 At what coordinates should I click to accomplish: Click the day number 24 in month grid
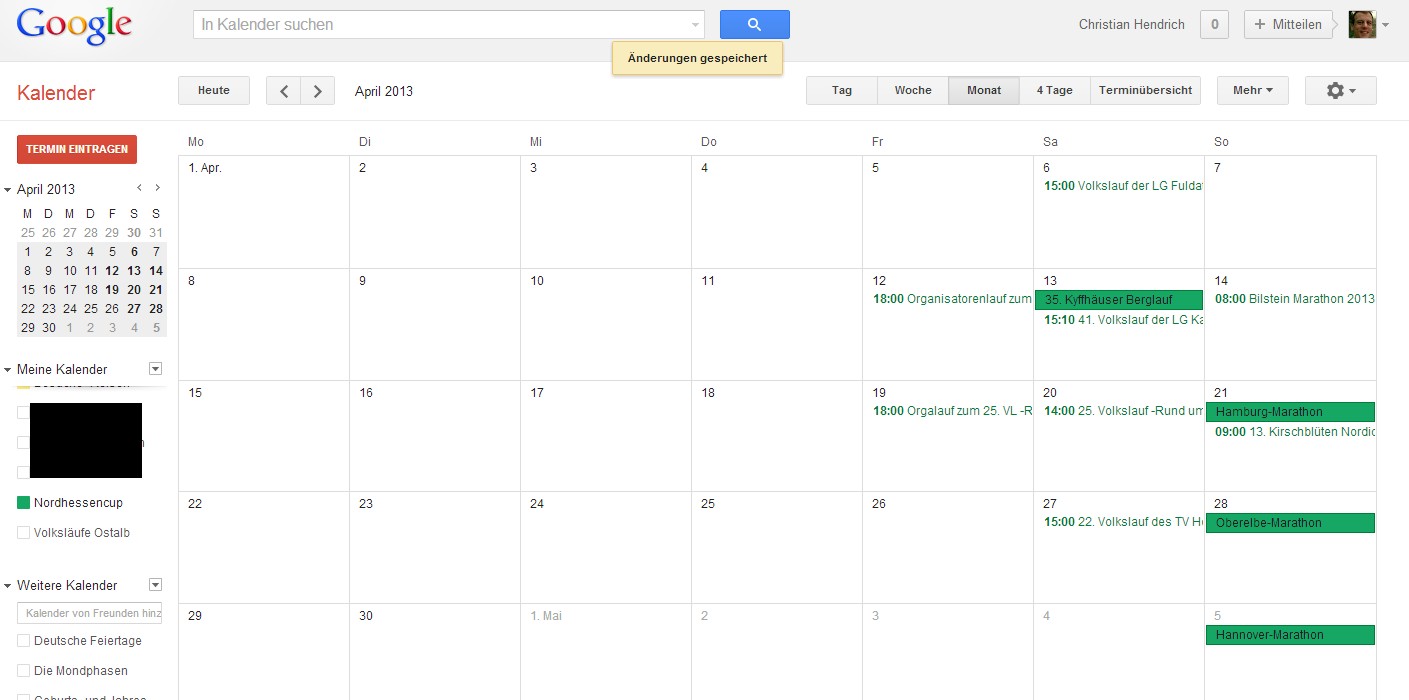pyautogui.click(x=537, y=504)
